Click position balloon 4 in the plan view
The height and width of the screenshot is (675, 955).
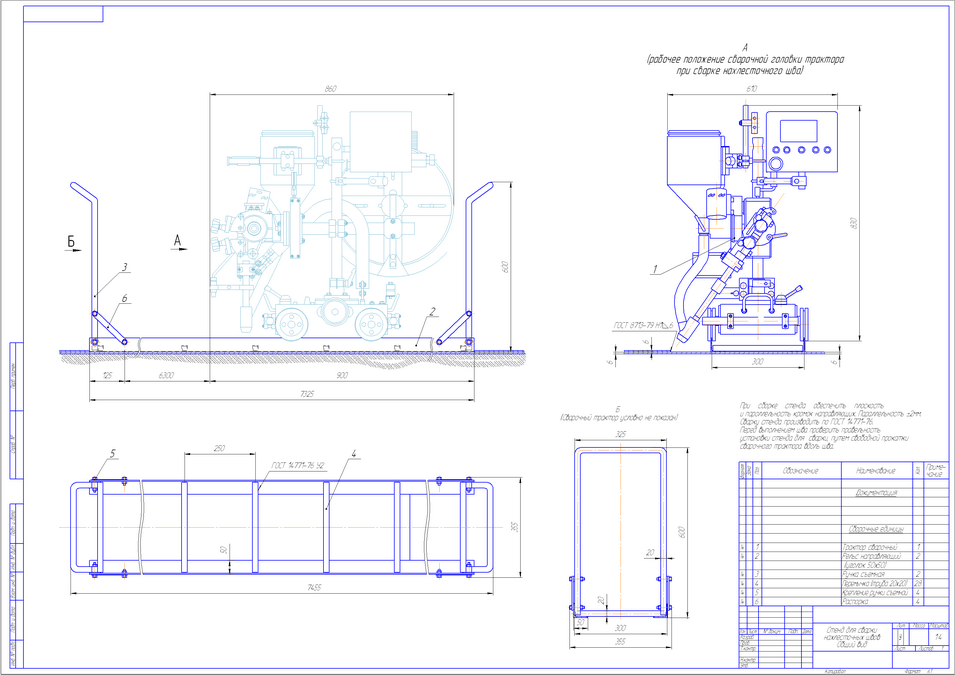[353, 453]
